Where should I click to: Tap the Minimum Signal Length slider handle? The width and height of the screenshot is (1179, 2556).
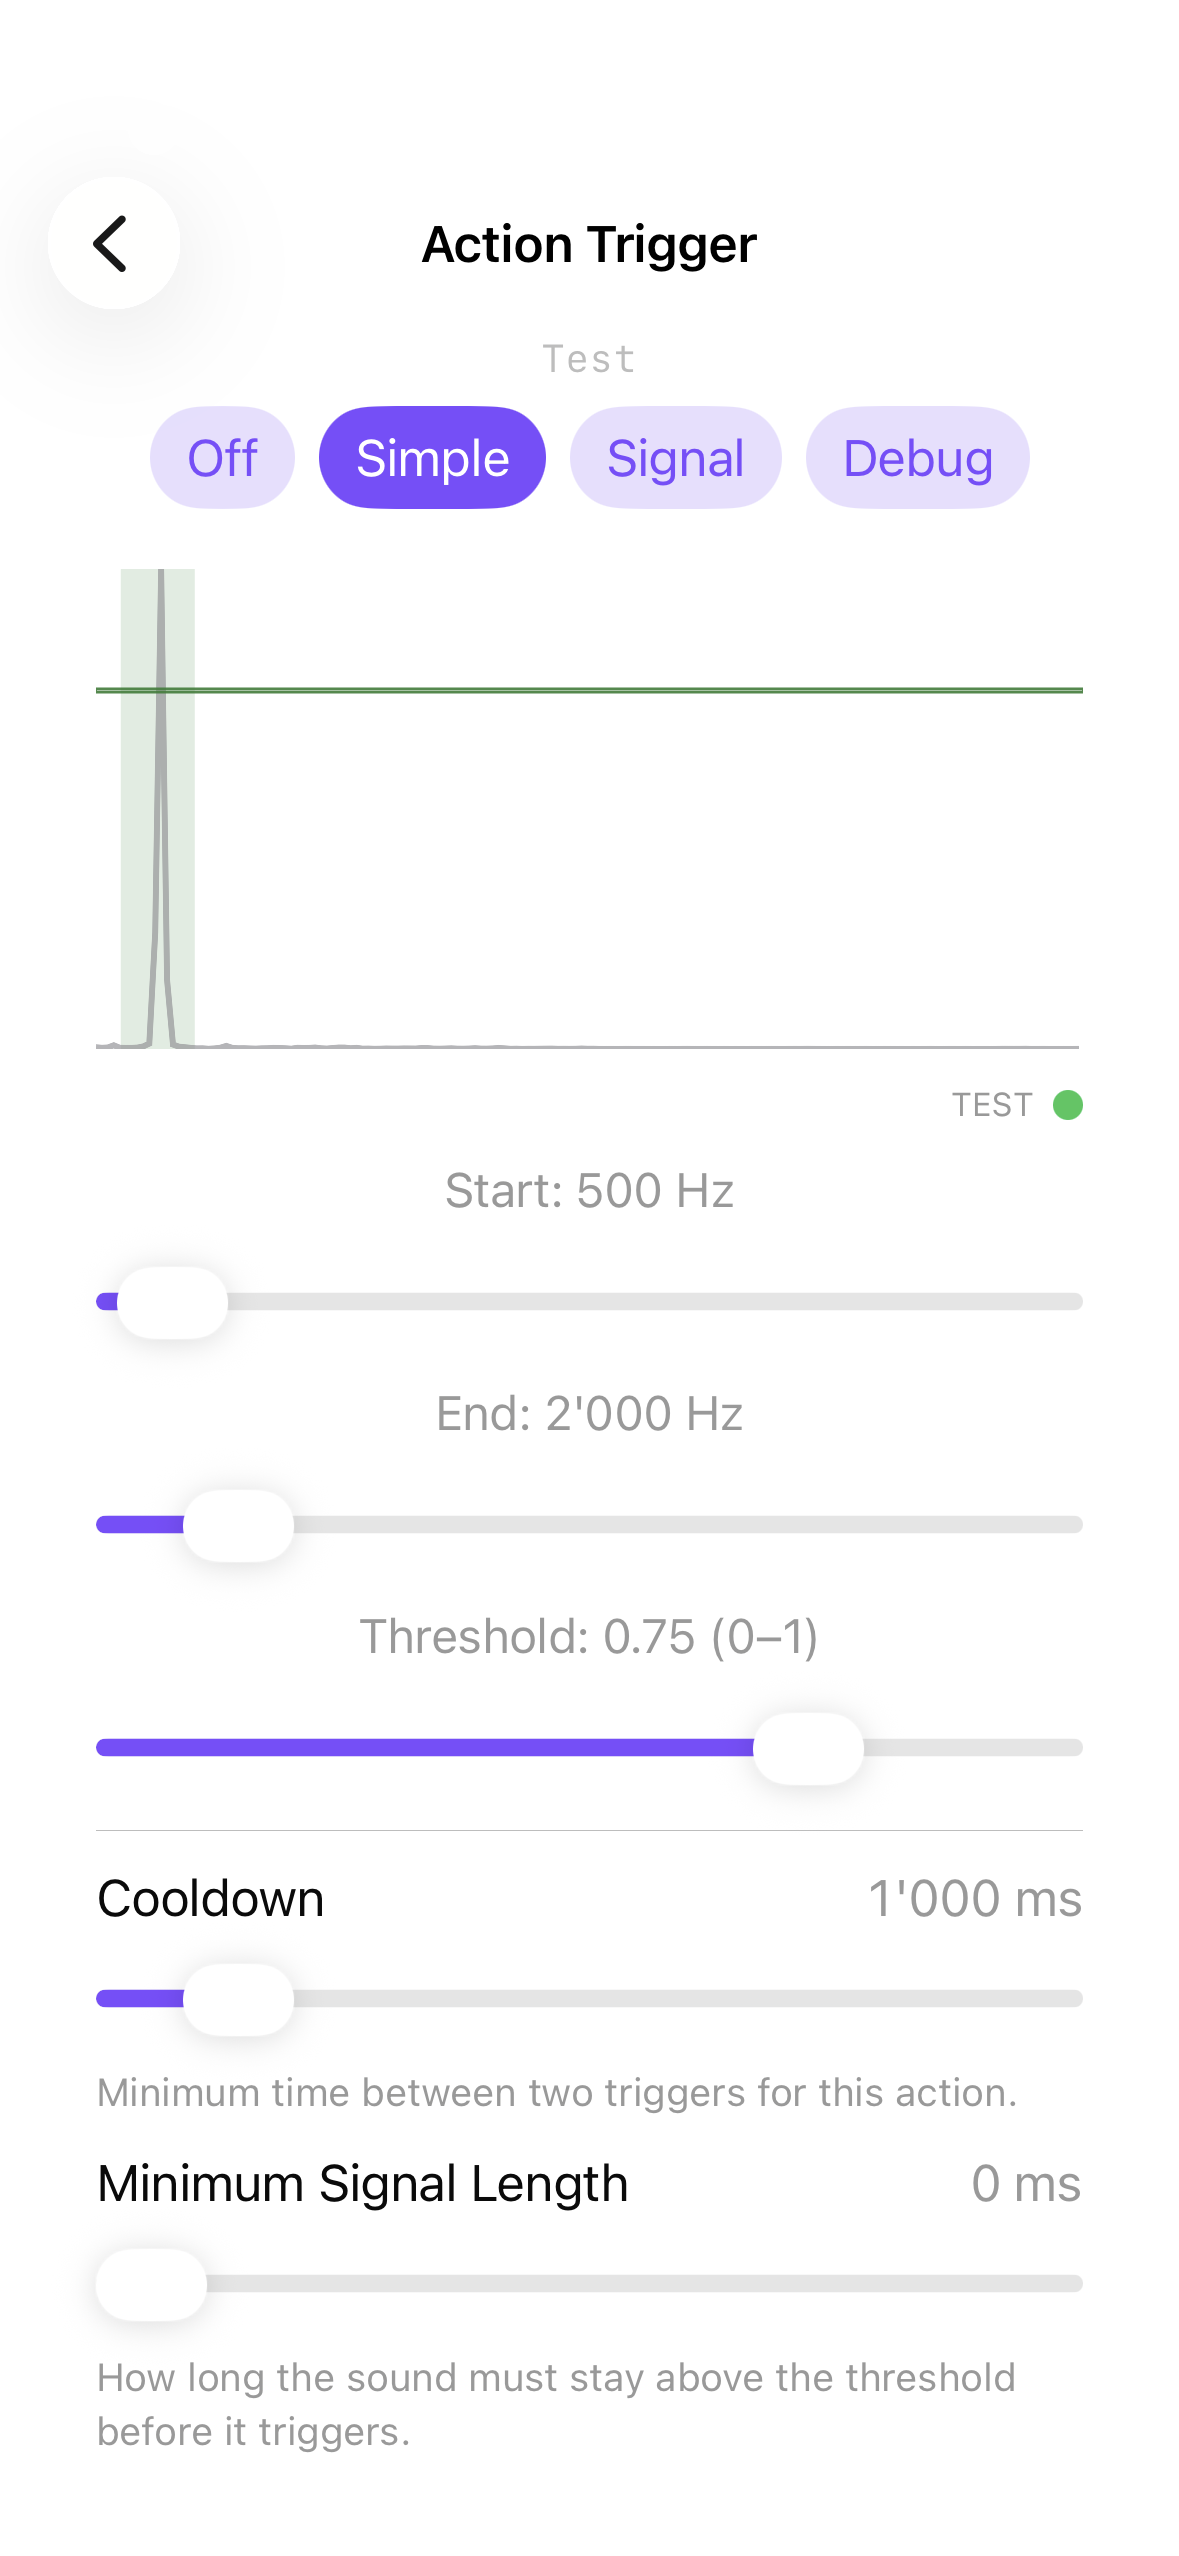pos(152,2283)
